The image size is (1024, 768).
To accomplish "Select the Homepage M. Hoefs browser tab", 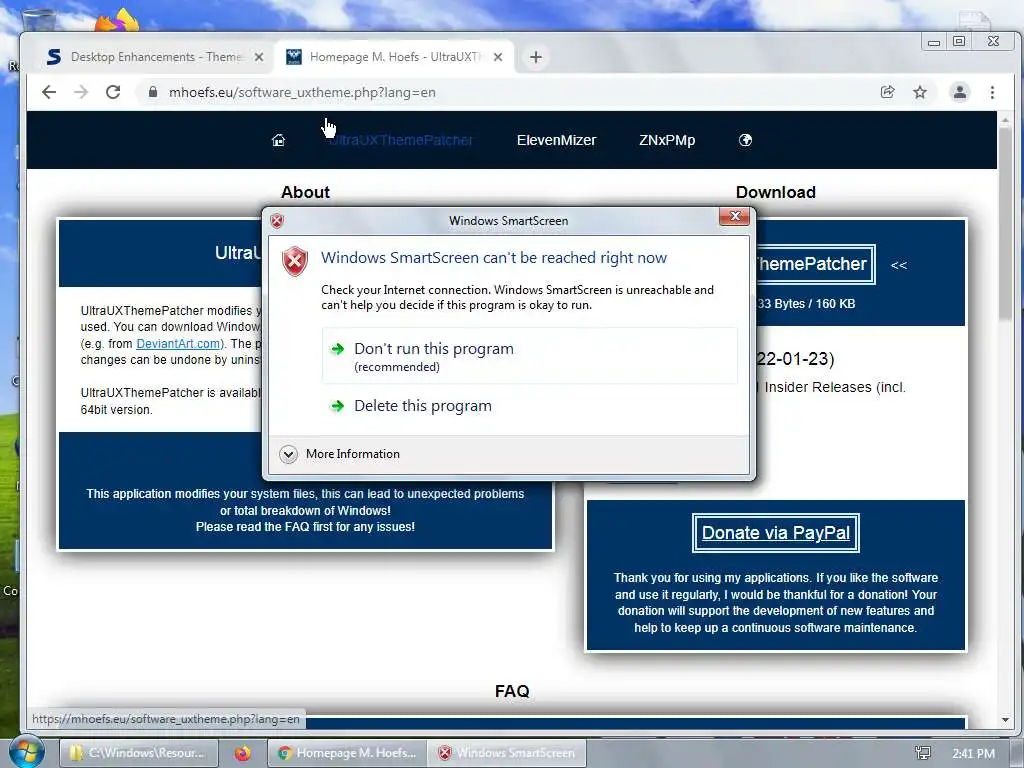I will point(394,57).
